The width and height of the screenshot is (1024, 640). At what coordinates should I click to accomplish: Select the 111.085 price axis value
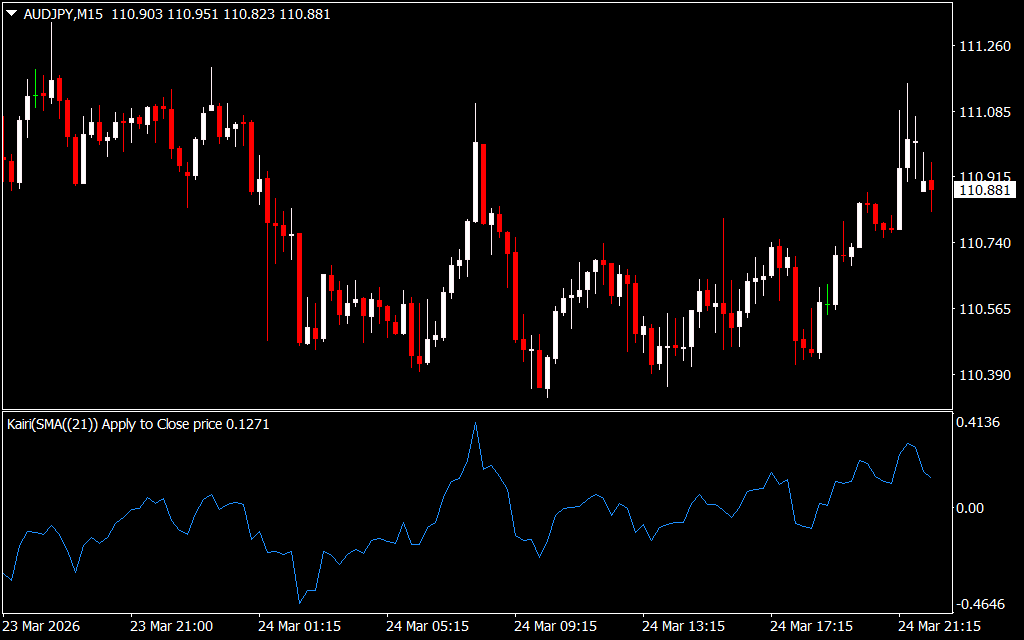coord(984,113)
